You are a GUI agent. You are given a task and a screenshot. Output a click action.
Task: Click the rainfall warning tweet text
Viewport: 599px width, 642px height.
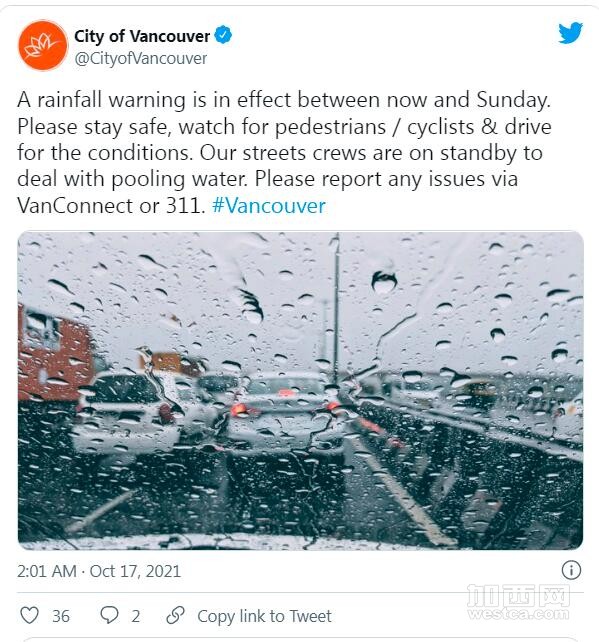pos(284,152)
